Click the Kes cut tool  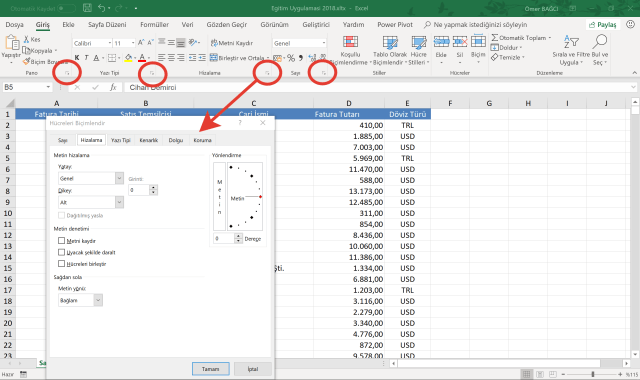click(x=32, y=39)
